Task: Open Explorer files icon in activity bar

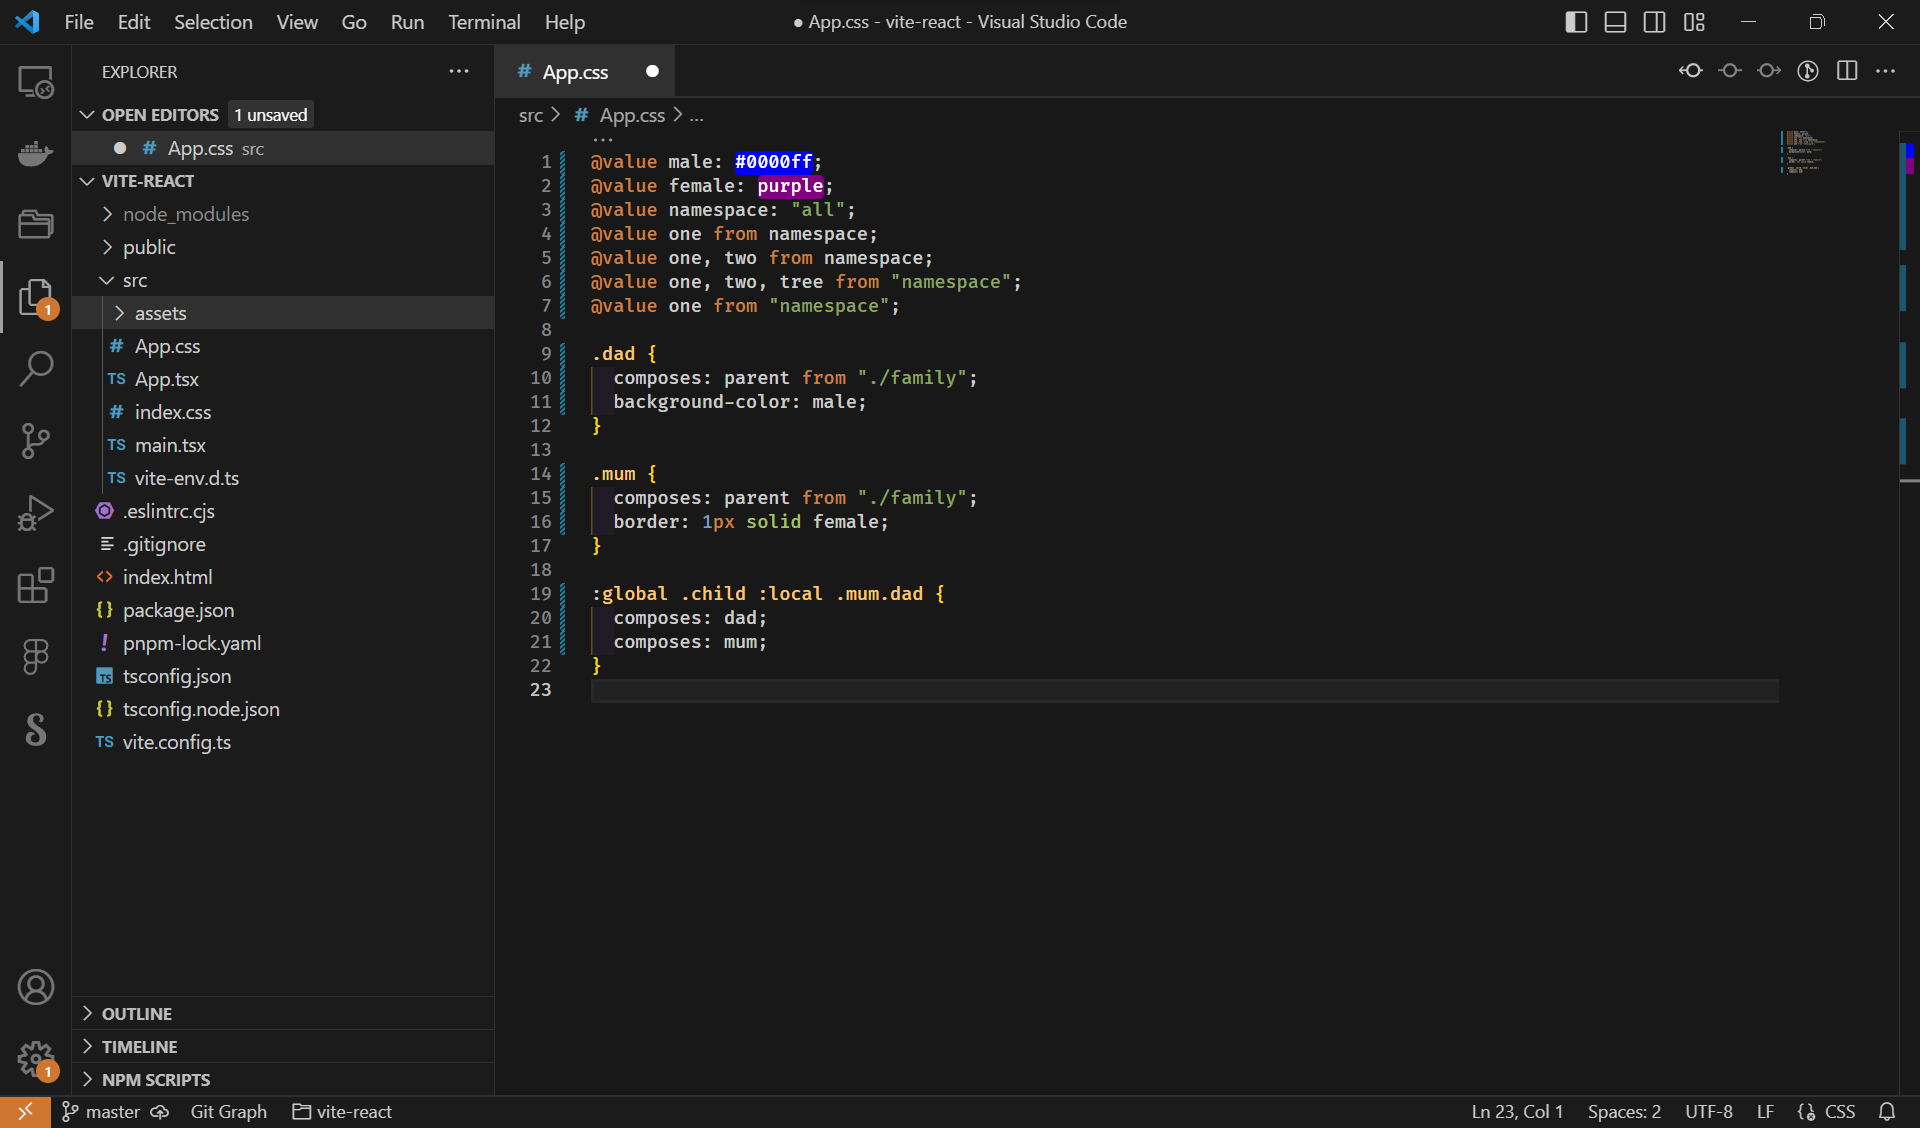Action: point(36,297)
